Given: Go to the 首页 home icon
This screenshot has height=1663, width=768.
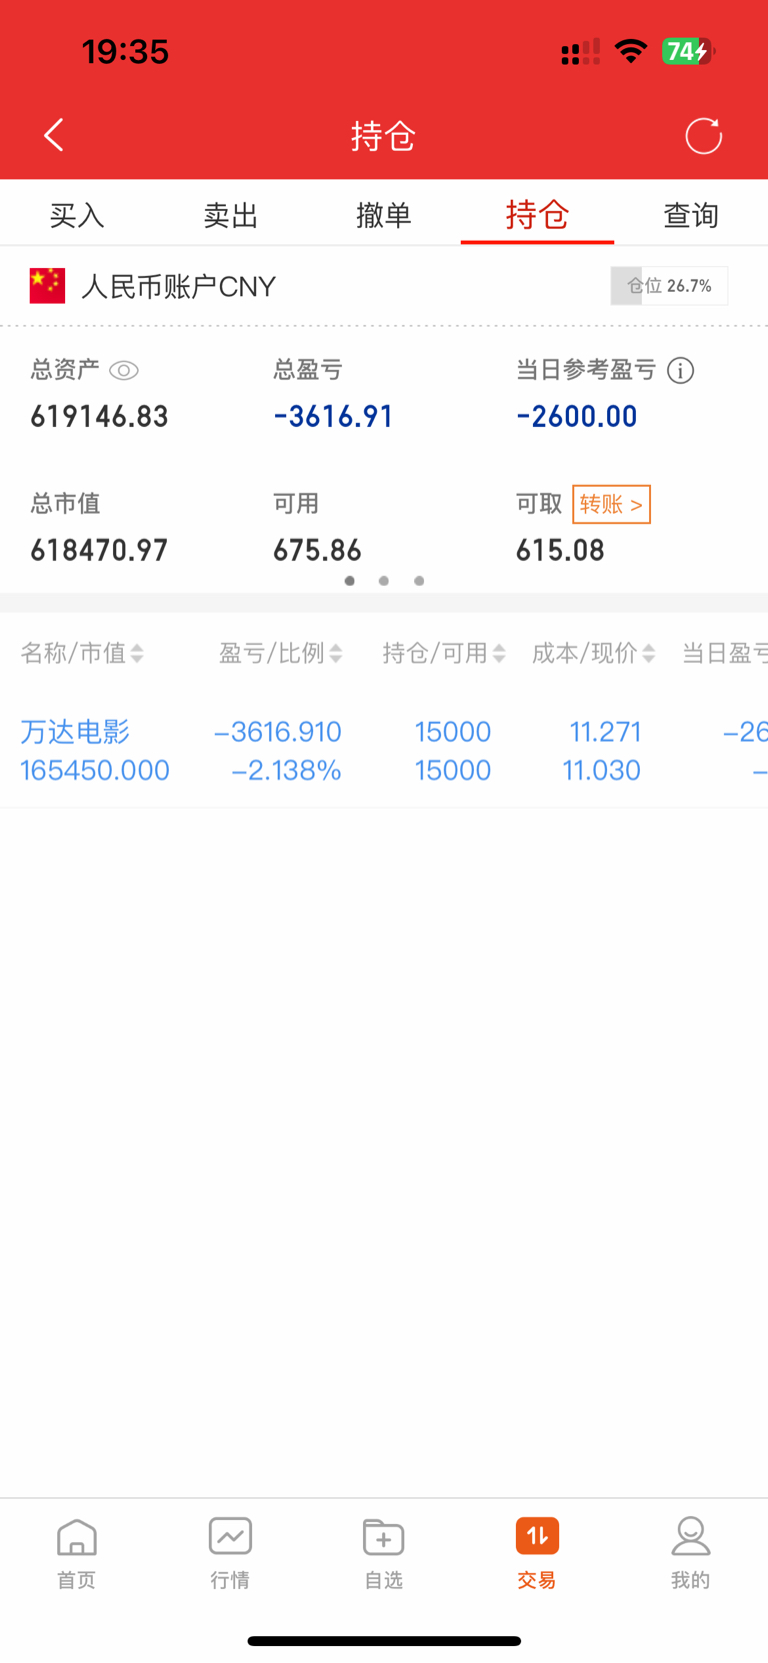Looking at the screenshot, I should coord(76,1551).
